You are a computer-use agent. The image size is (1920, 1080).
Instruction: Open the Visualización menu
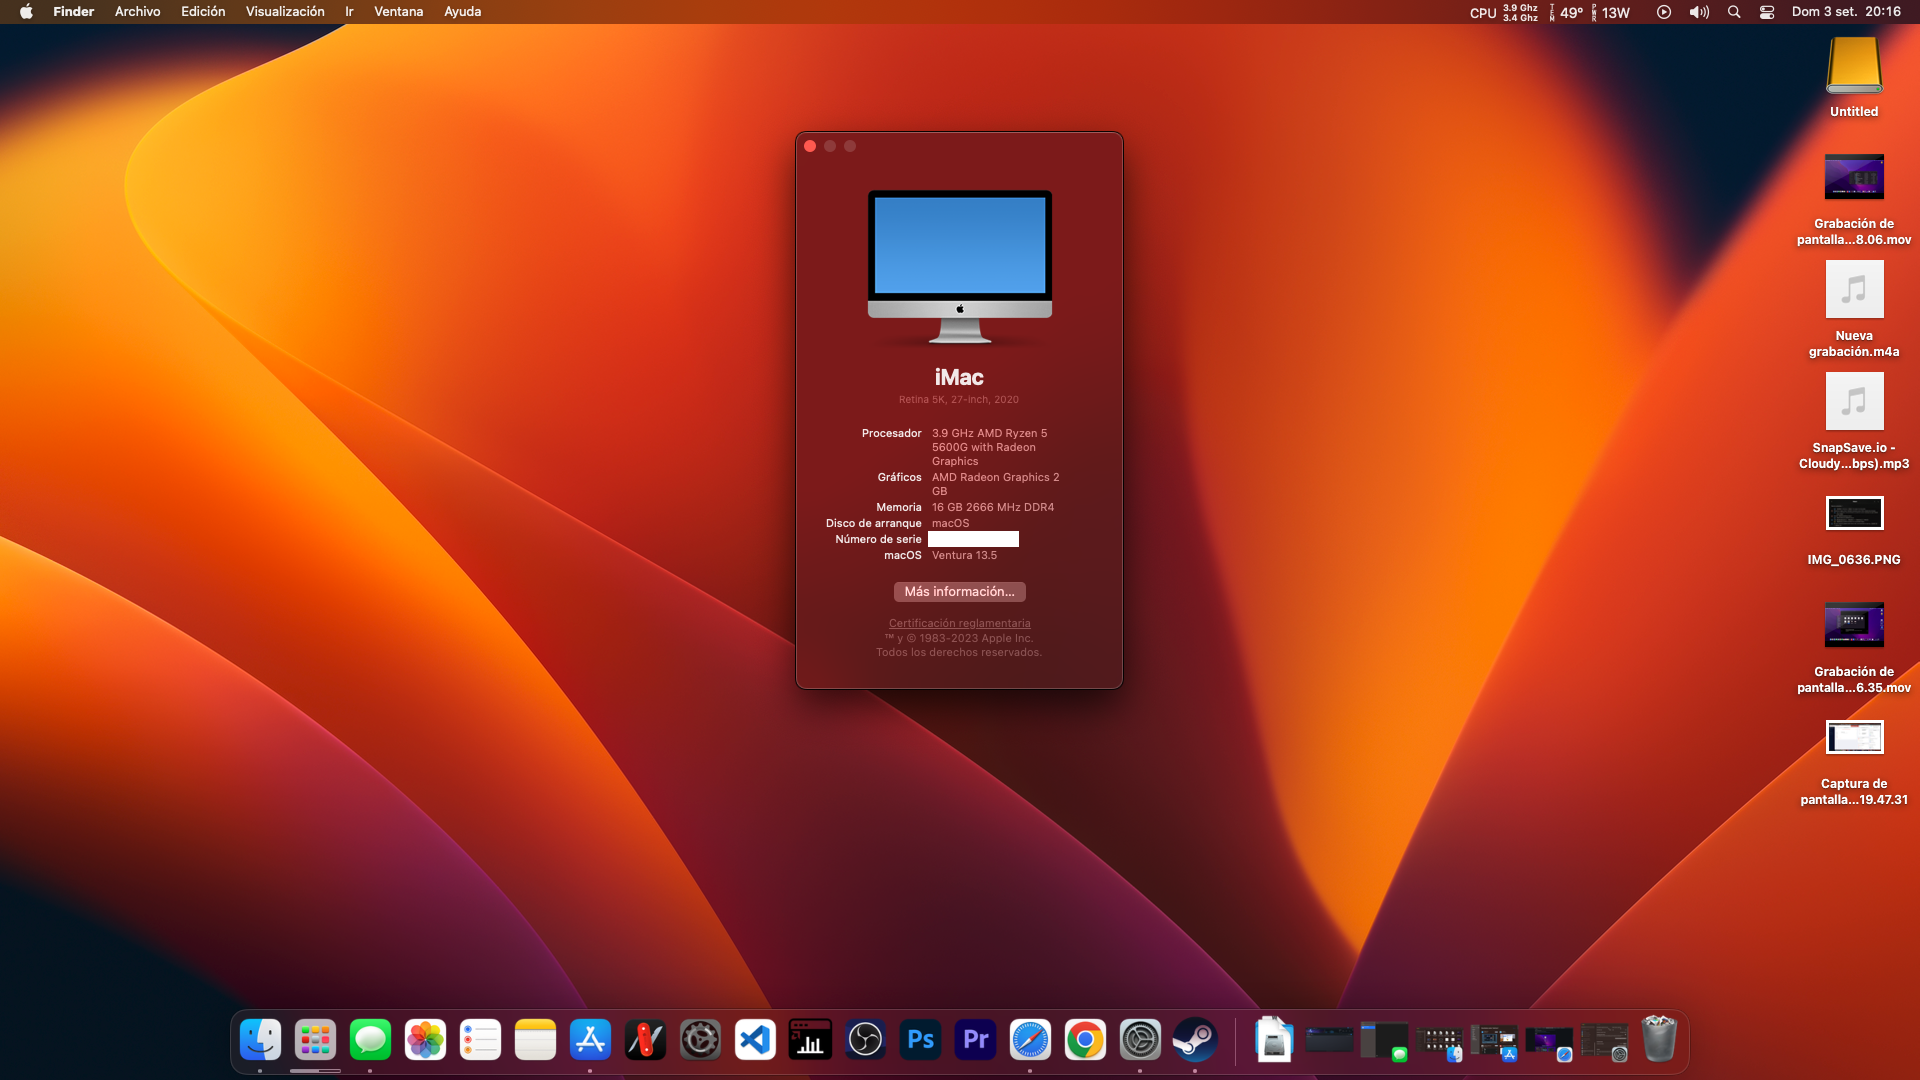point(285,12)
